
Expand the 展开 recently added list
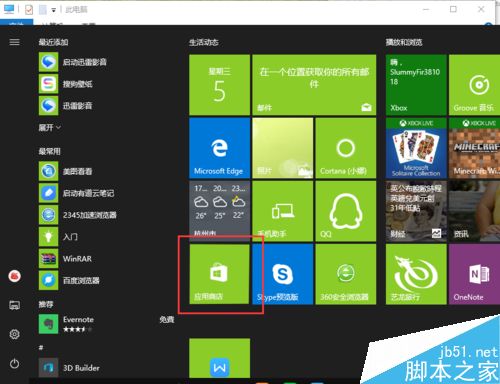tap(50, 127)
